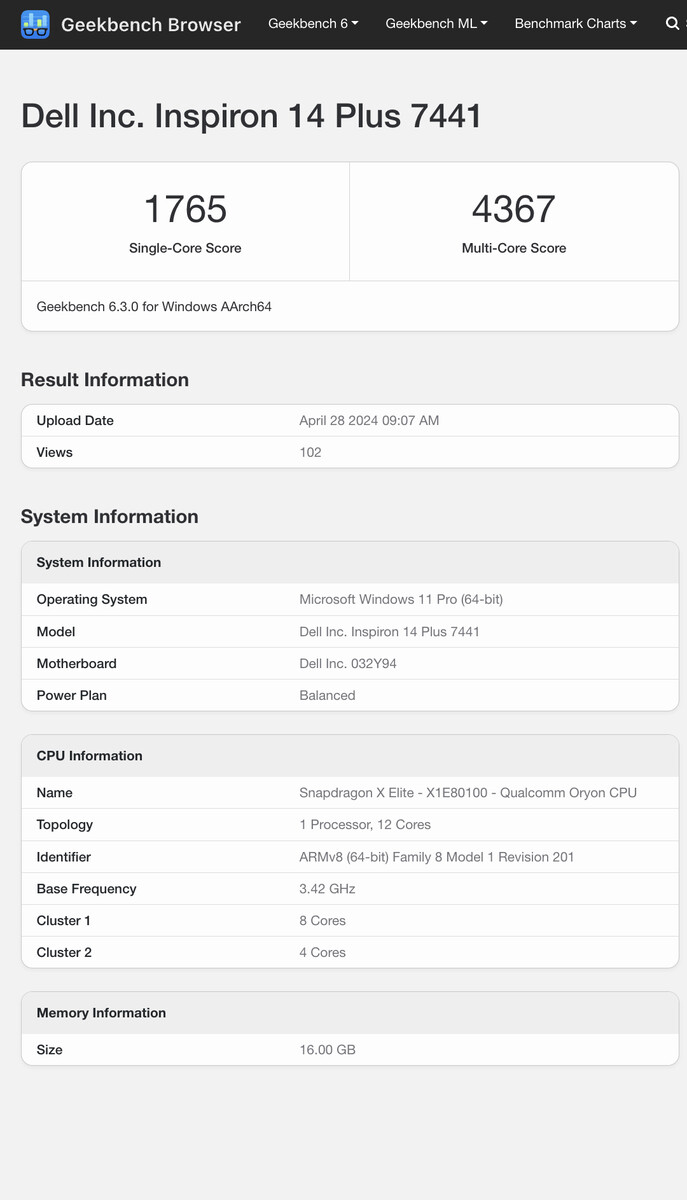Screen dimensions: 687x1200
Task: Click the Geekbench 6.3.0 for Windows AArch64 text
Action: (154, 306)
